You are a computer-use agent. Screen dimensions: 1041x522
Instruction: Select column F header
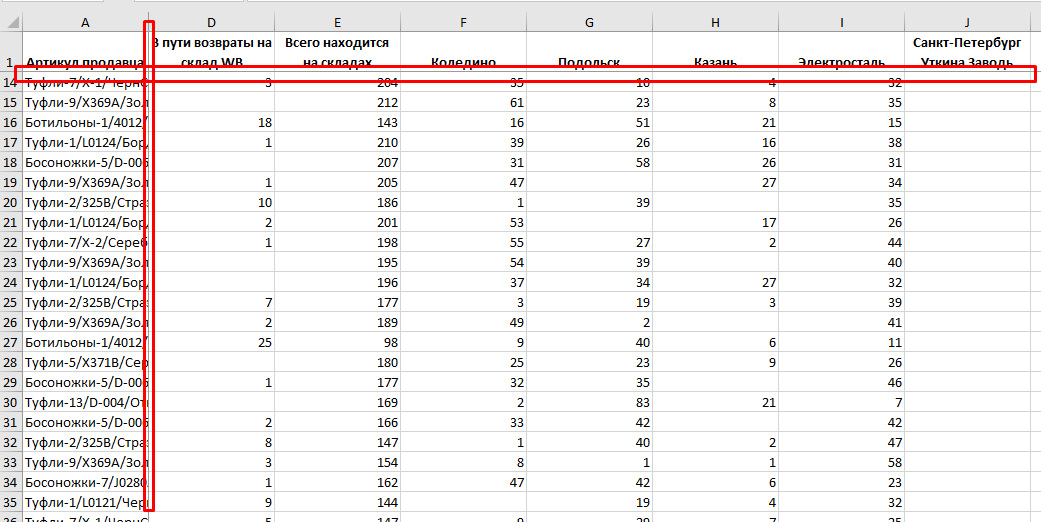pos(463,22)
